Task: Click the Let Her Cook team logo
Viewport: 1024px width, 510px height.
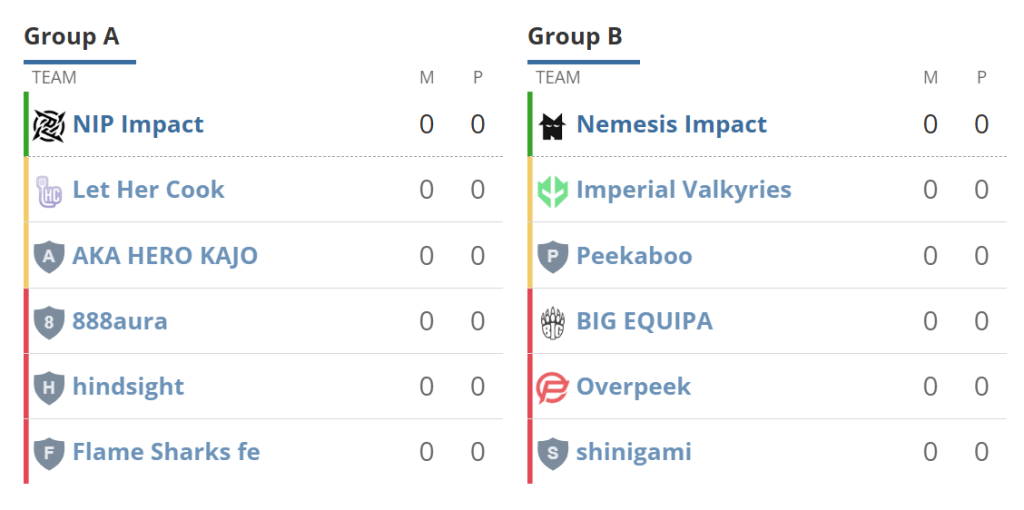Action: tap(48, 190)
